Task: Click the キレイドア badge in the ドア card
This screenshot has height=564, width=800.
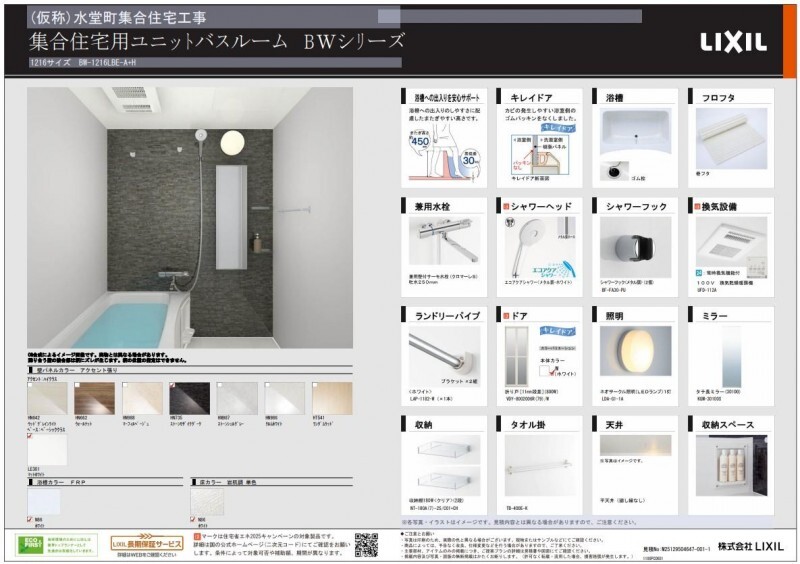Action: (x=558, y=331)
